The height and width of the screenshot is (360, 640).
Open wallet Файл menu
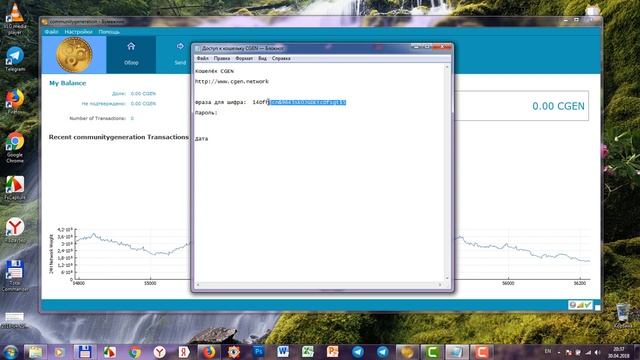[x=51, y=32]
